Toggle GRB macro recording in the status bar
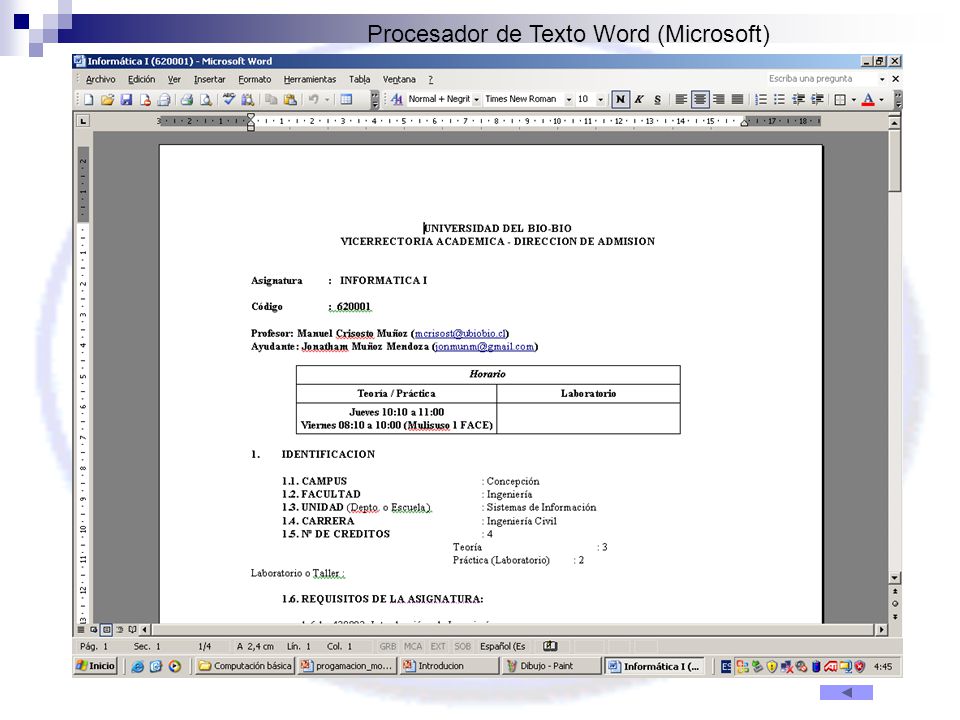This screenshot has height=720, width=960. [388, 647]
